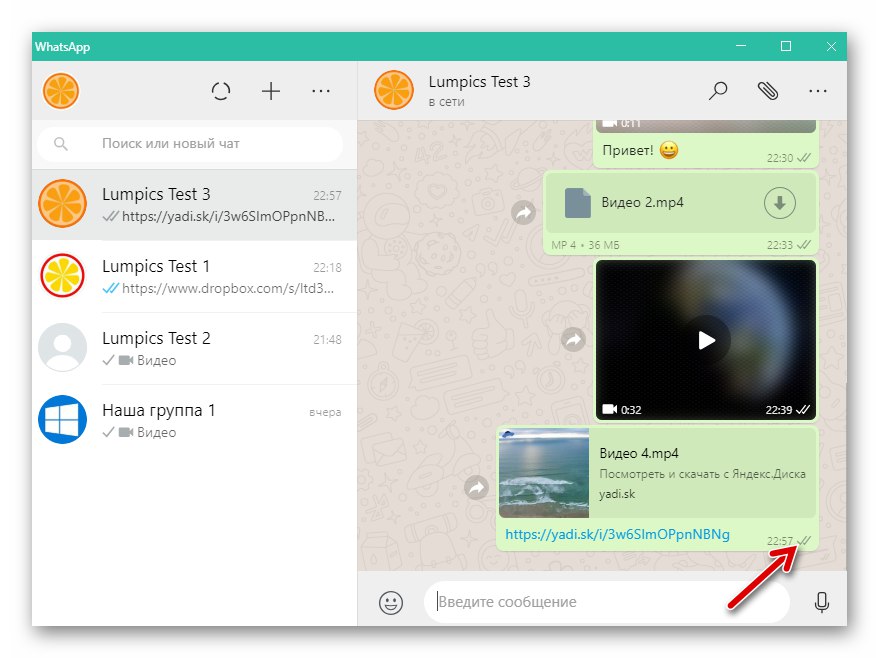
Task: Open the chat header three-dots menu
Action: [817, 90]
